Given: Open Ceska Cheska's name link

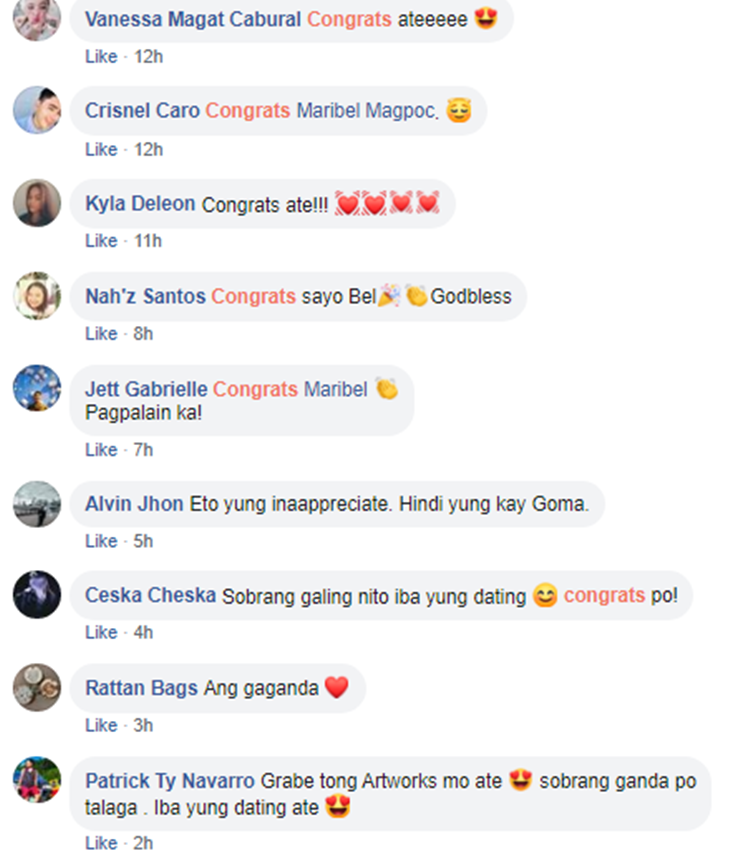Looking at the screenshot, I should click(150, 595).
